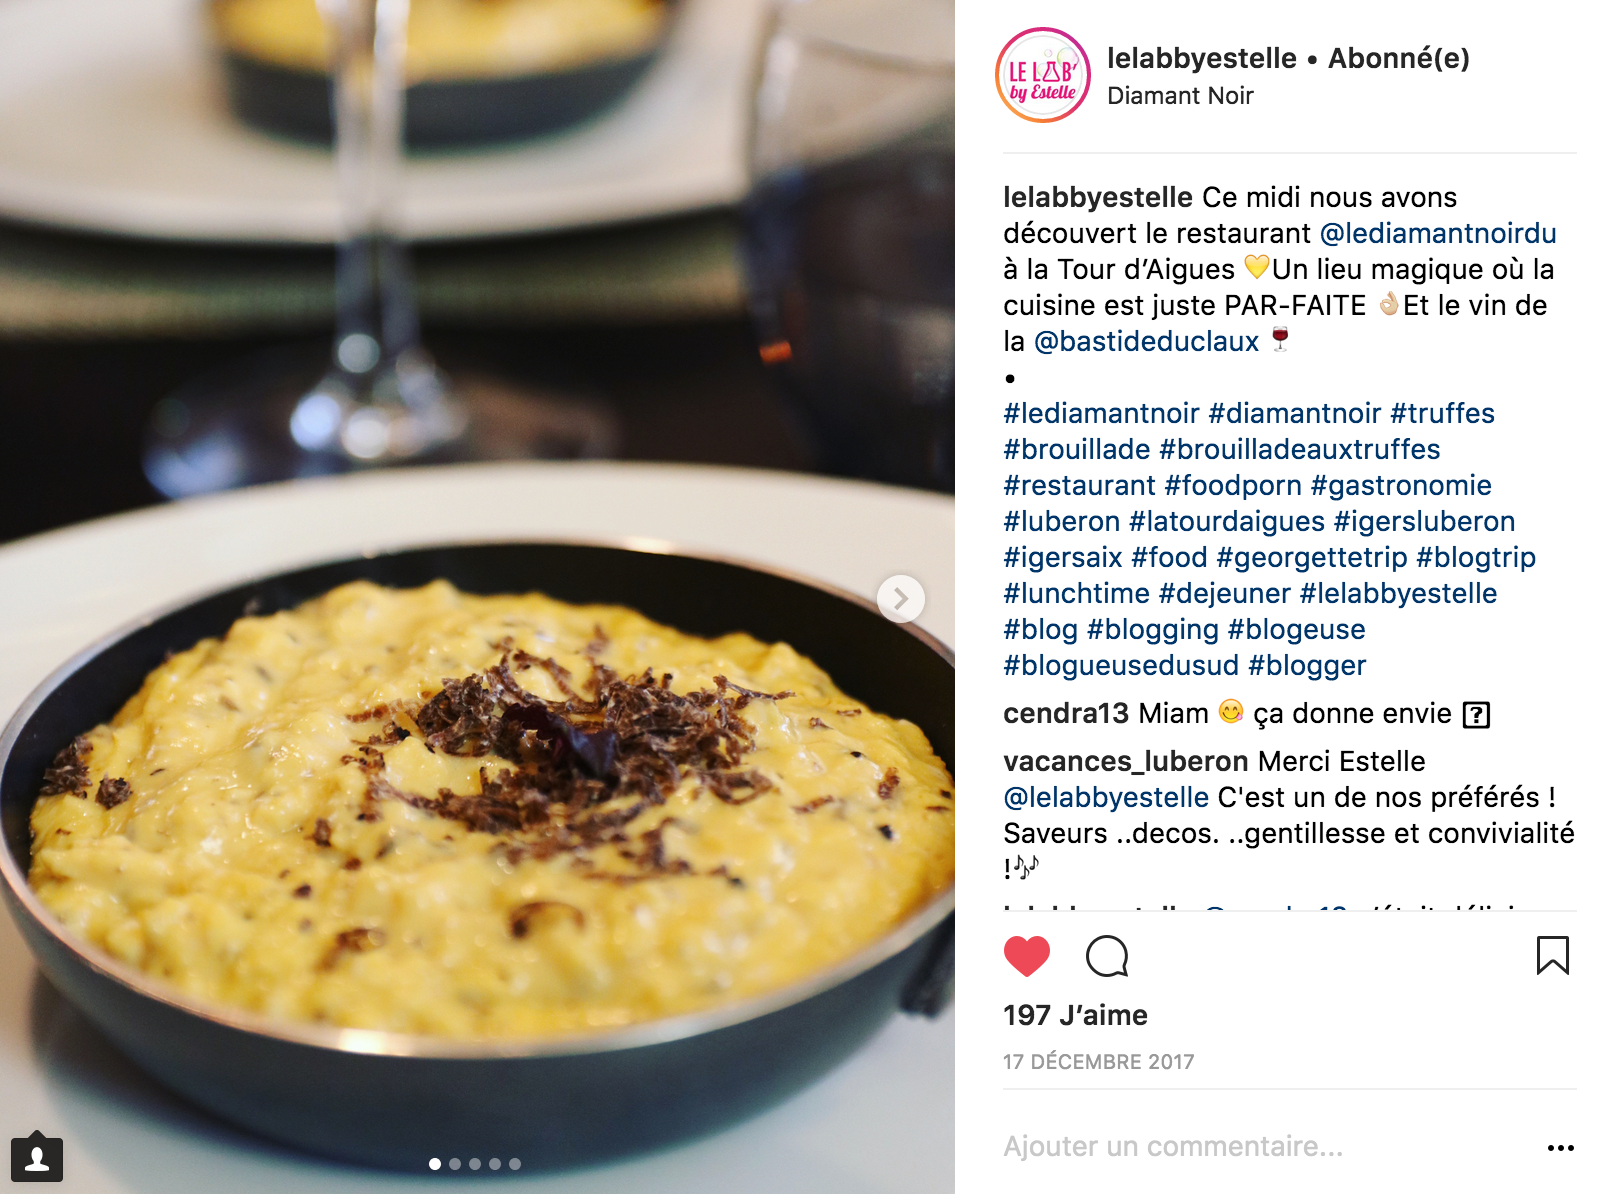Screen dimensions: 1616x1194
Task: Open the Diamant Noir location link
Action: (x=1180, y=96)
